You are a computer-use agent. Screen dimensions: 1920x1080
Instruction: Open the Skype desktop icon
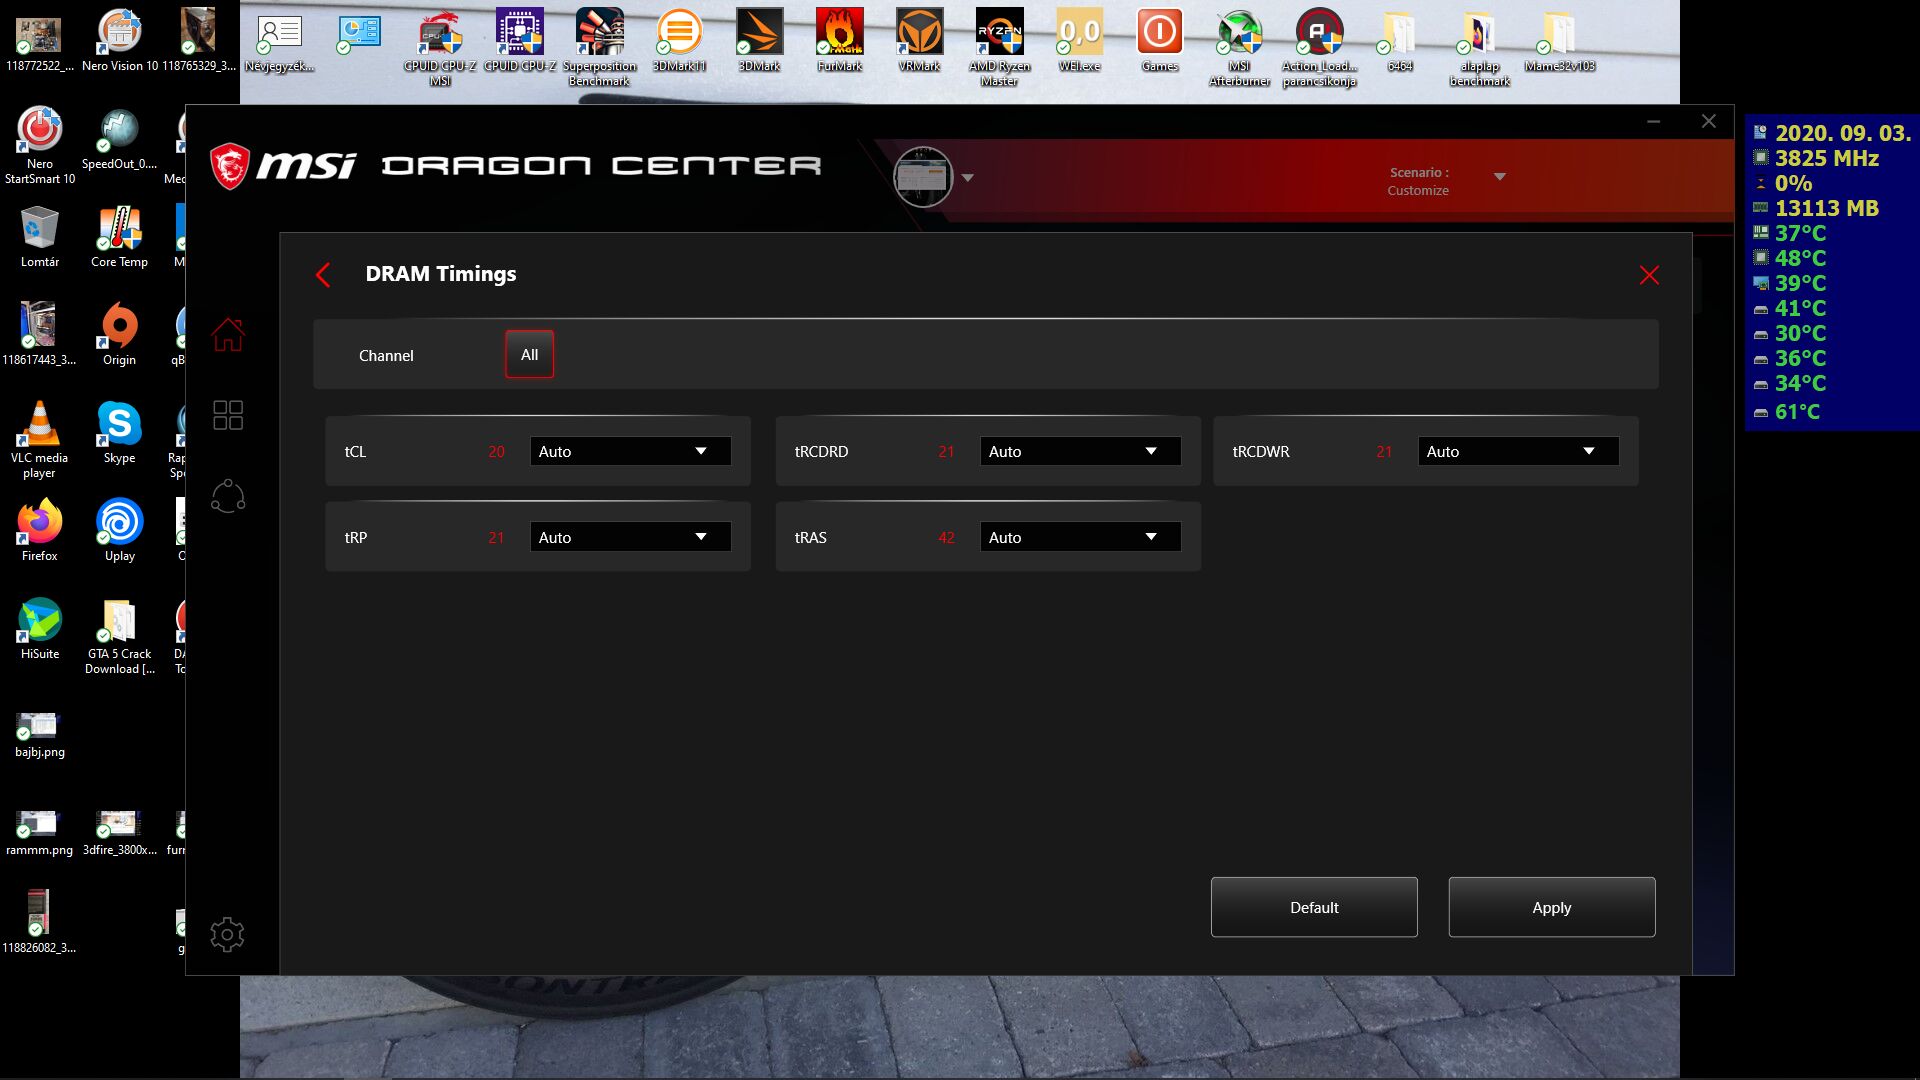(120, 433)
